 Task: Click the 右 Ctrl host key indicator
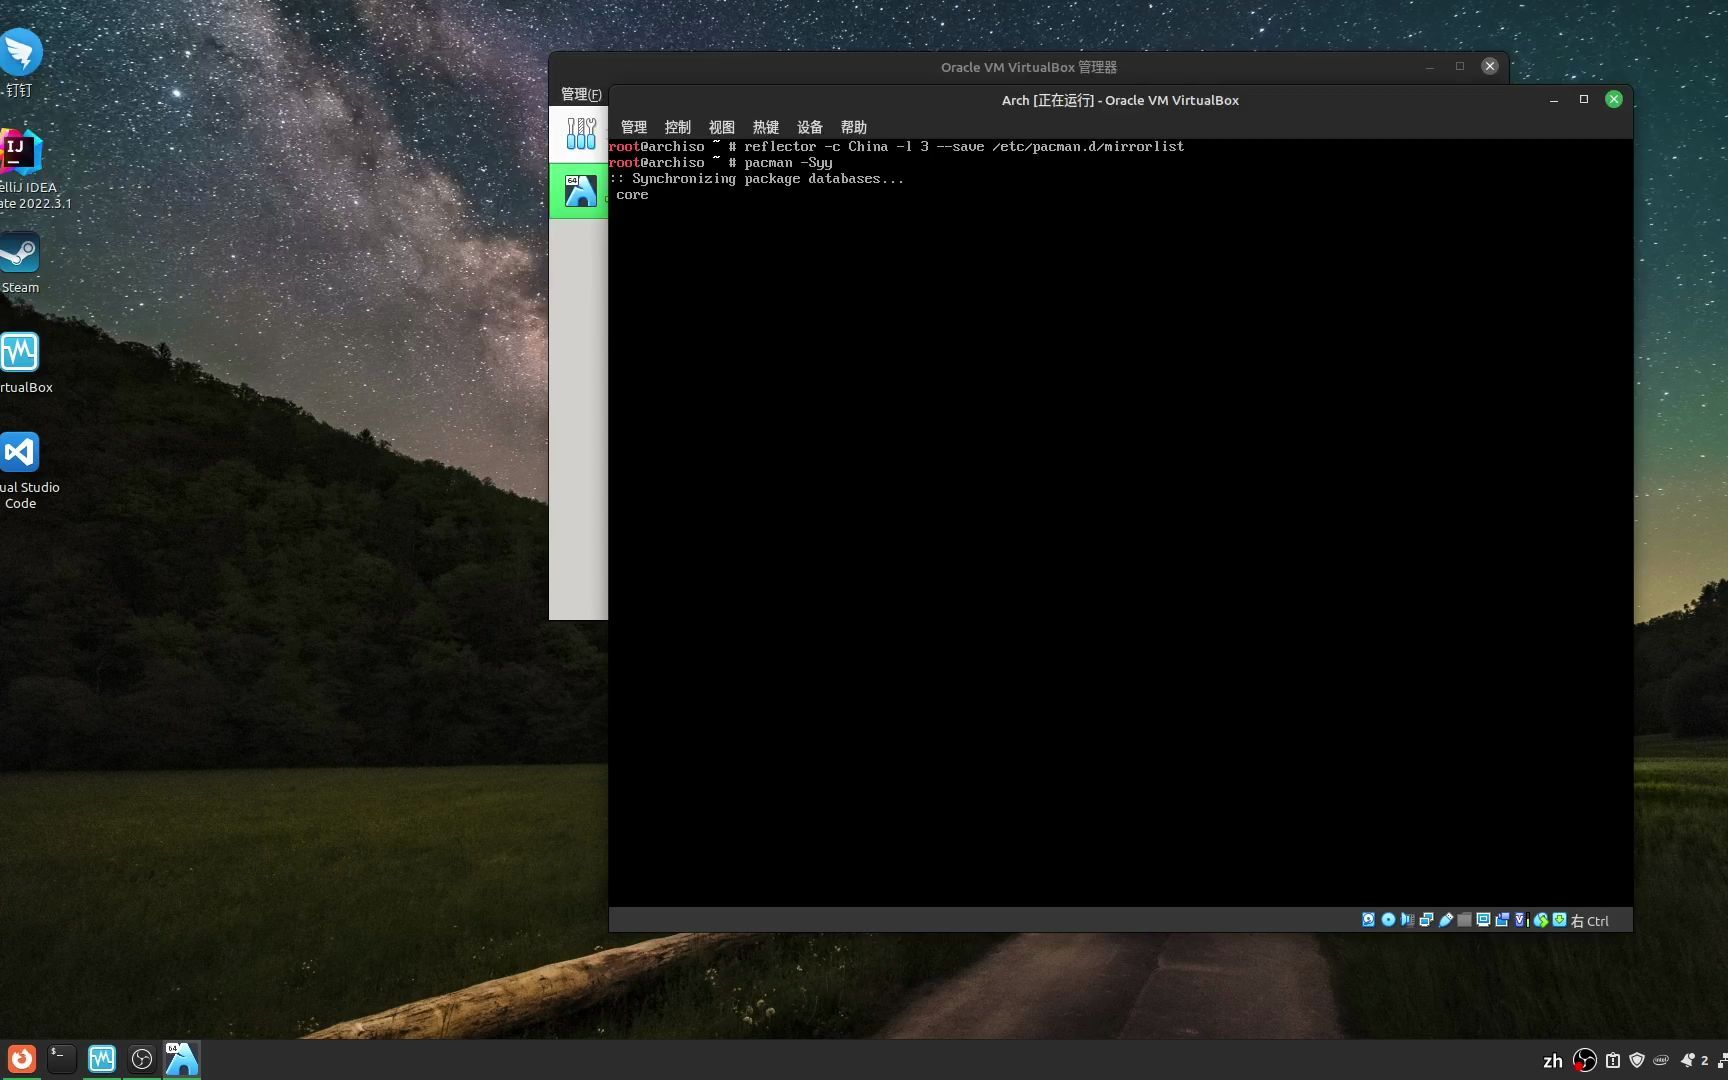(x=1589, y=920)
